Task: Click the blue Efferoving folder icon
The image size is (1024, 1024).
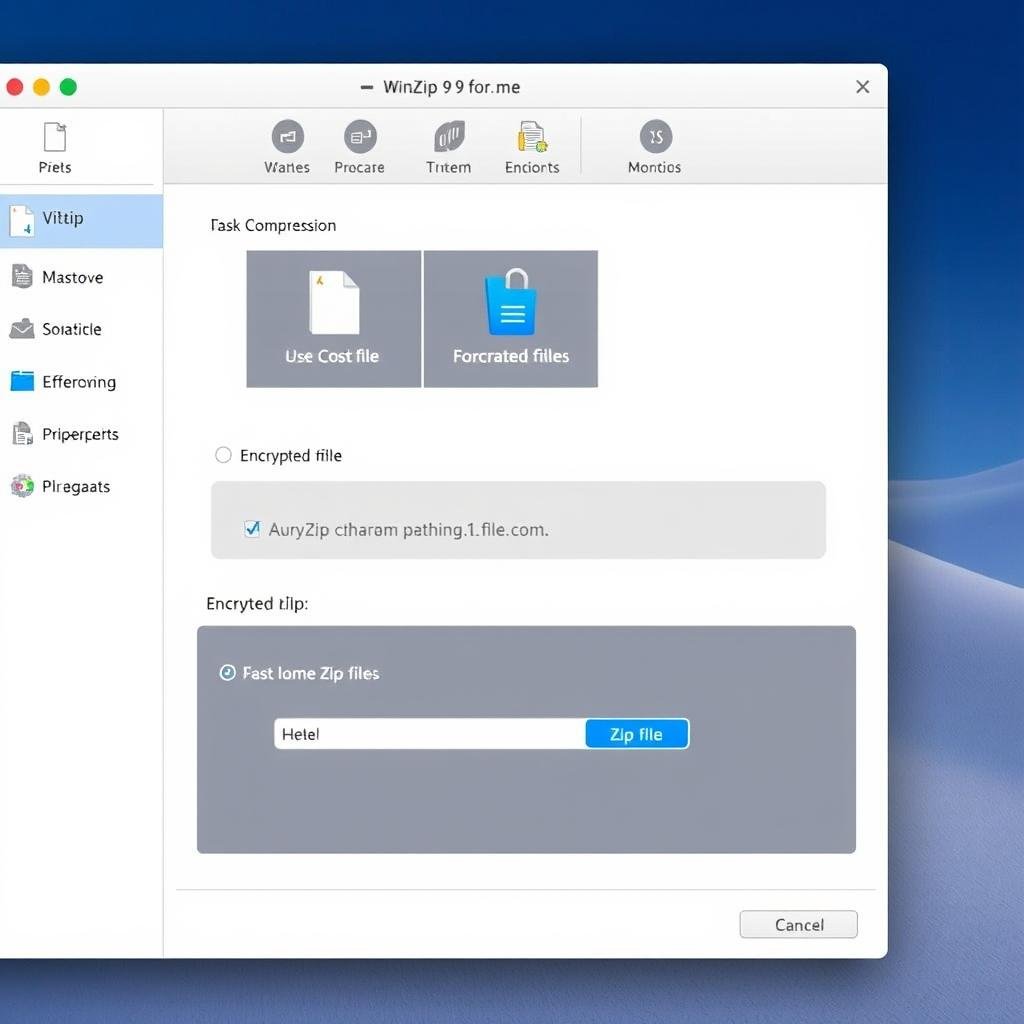Action: 22,381
